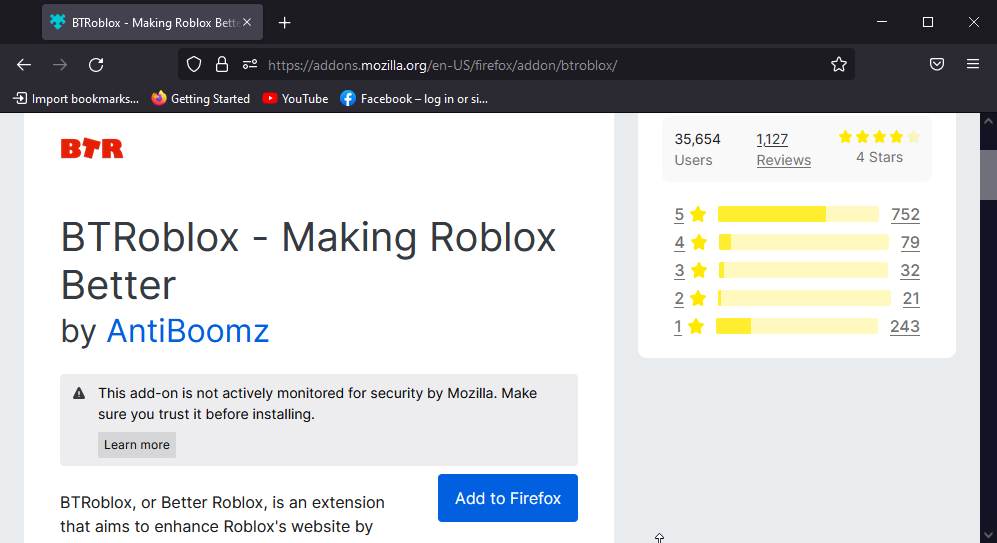Image resolution: width=997 pixels, height=543 pixels.
Task: Click Learn more about add-on security
Action: click(137, 444)
